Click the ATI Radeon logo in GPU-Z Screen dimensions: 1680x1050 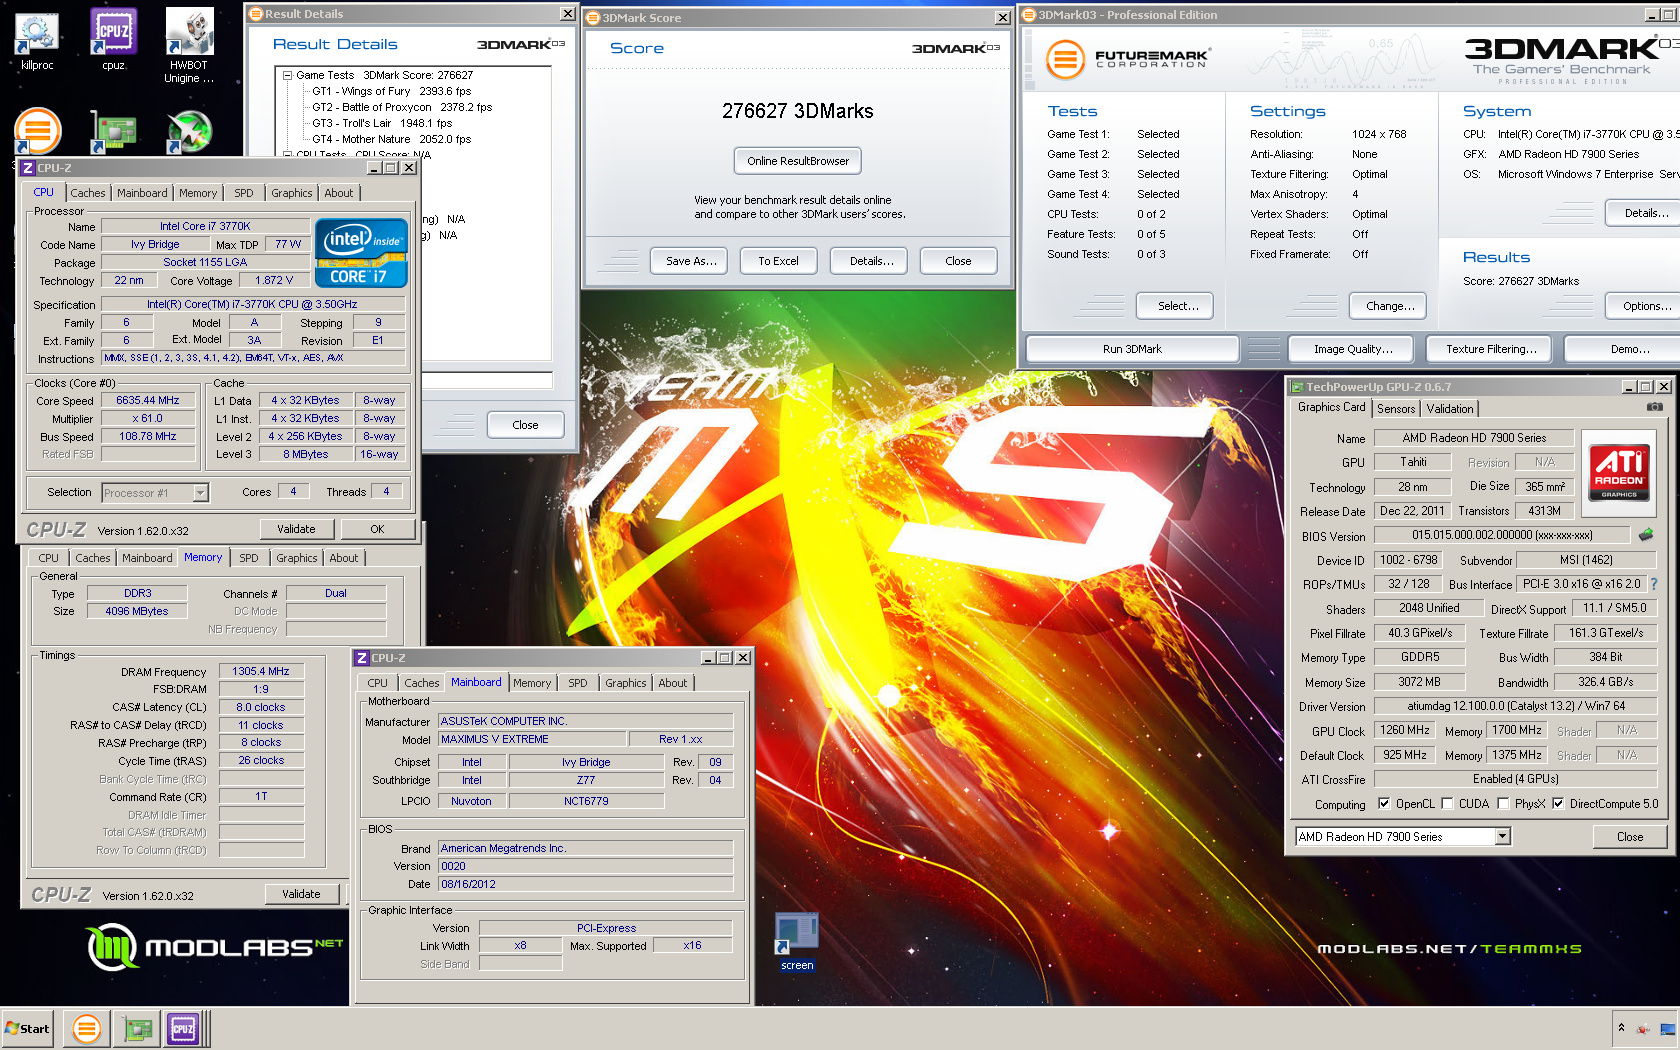[x=1619, y=473]
